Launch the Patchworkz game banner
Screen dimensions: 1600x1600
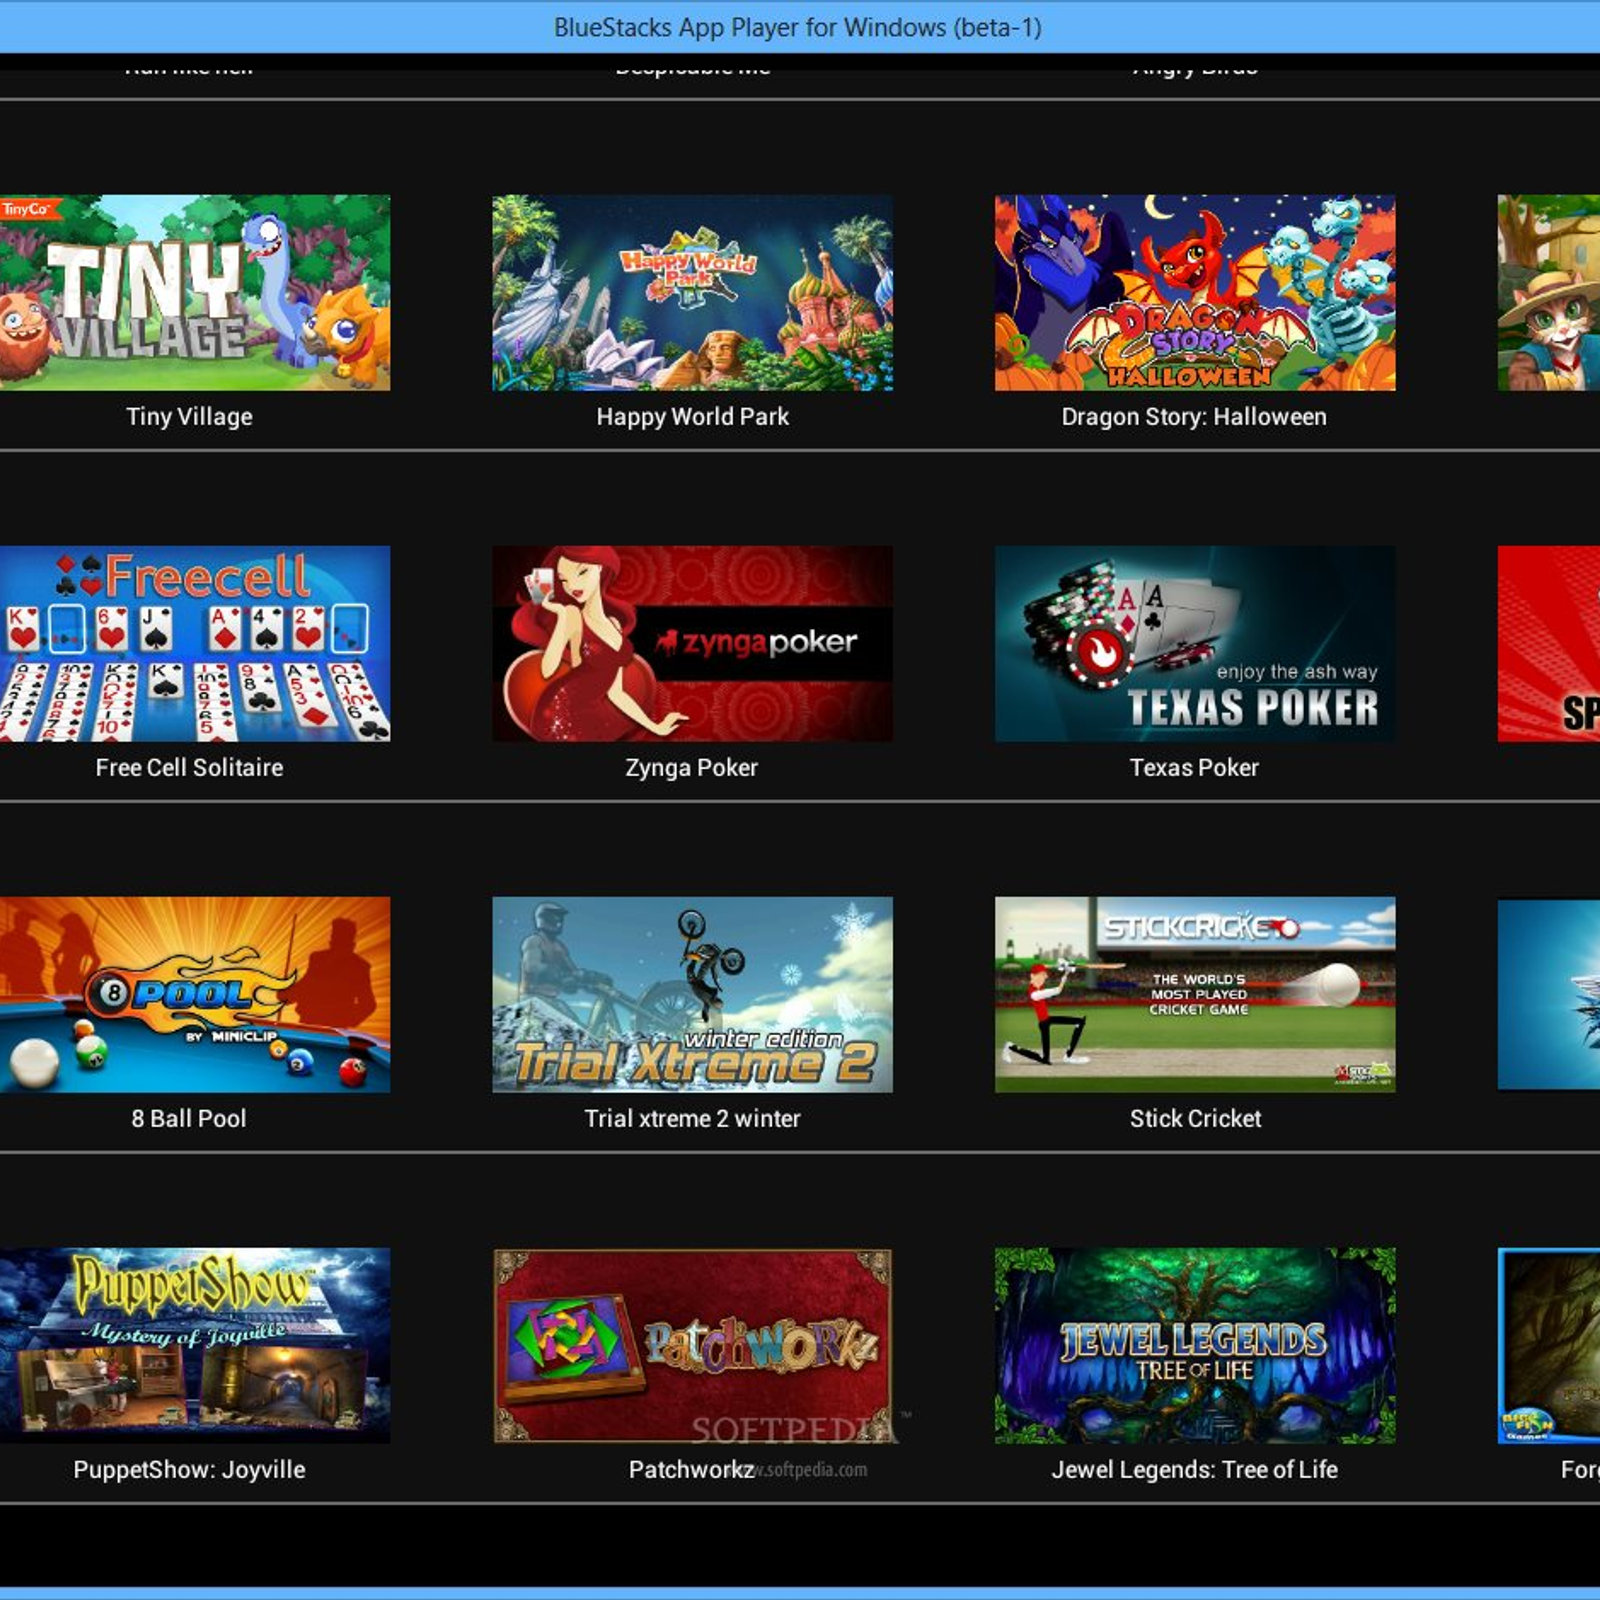[692, 1345]
